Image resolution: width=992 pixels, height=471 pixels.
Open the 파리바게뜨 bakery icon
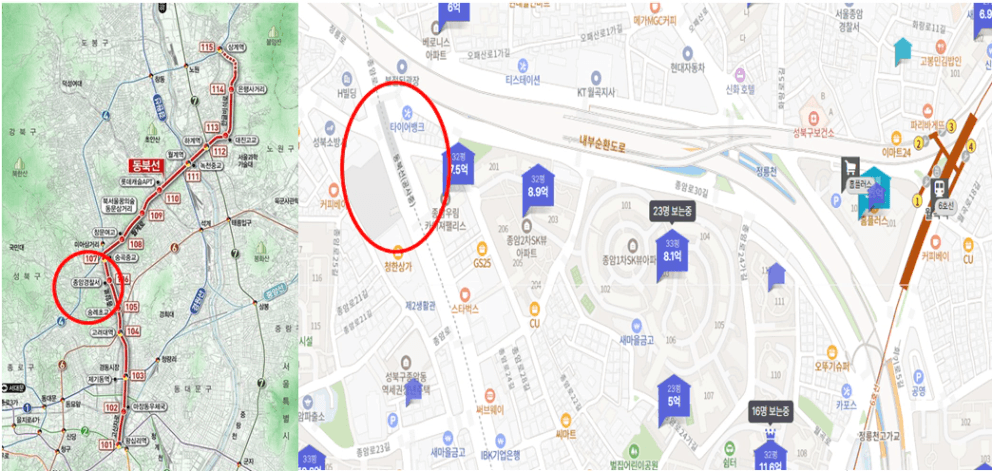[x=927, y=111]
